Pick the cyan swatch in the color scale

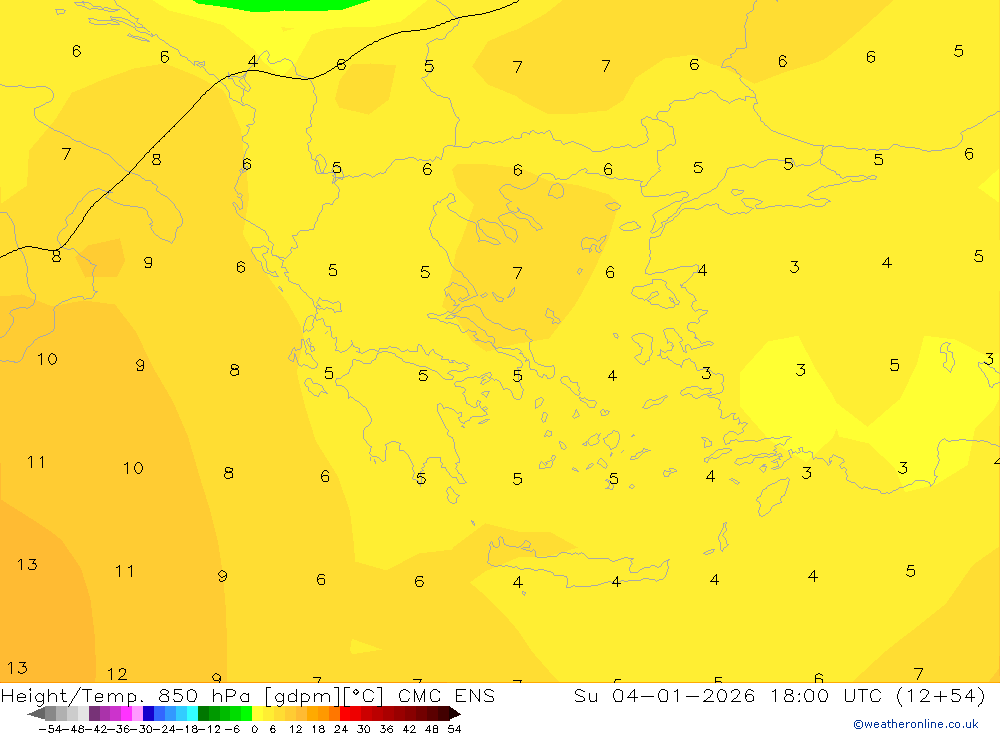tap(192, 714)
